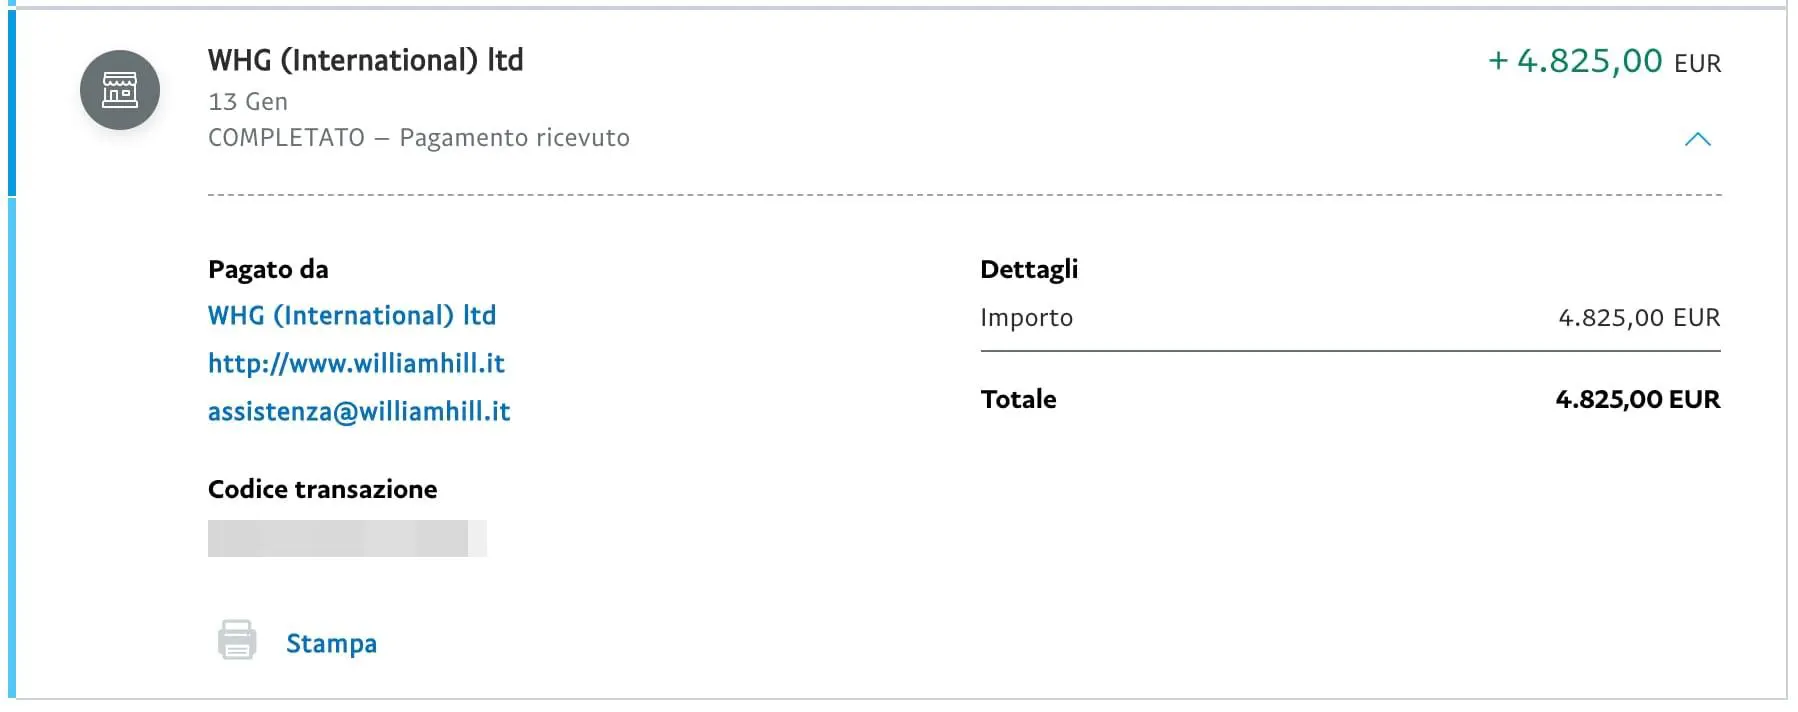This screenshot has height=712, width=1798.
Task: Open the http://www.williamhill.it website link
Action: tap(356, 363)
